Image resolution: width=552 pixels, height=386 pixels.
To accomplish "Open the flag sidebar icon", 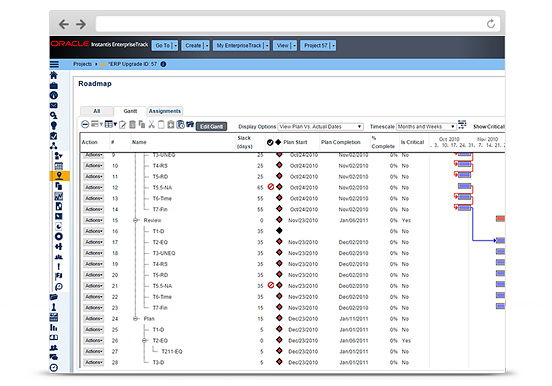I will pyautogui.click(x=59, y=276).
